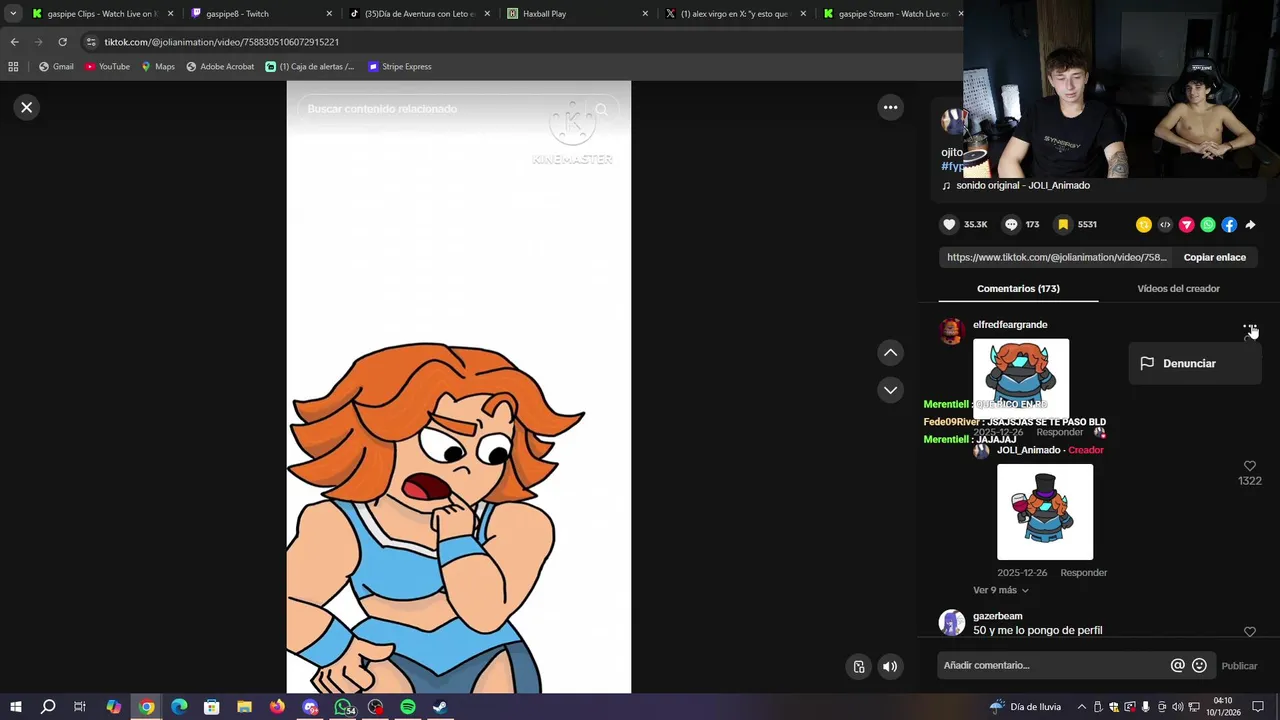This screenshot has height=720, width=1280.
Task: Close the Haxball Play tab
Action: pos(645,14)
